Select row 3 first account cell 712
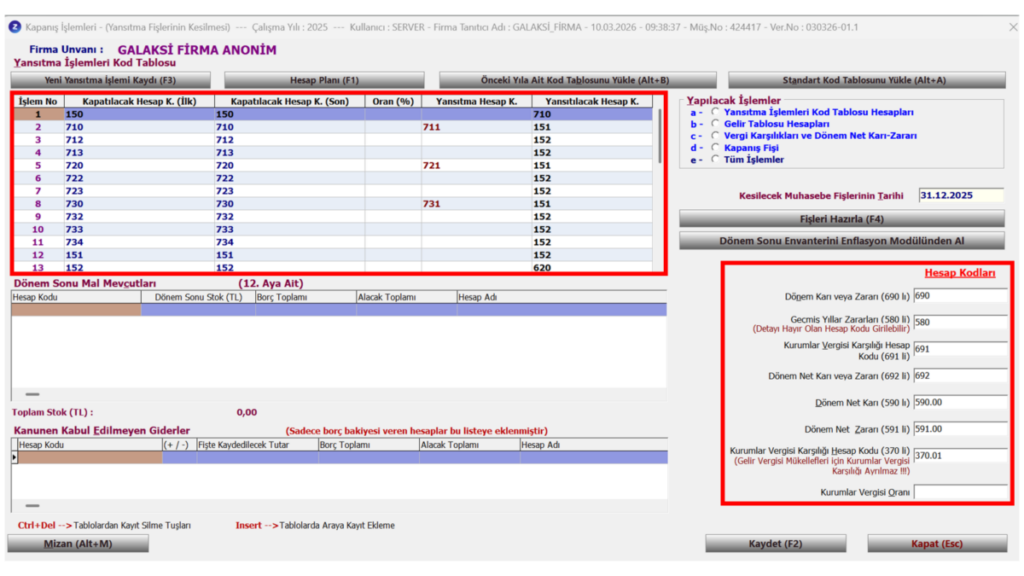This screenshot has width=1024, height=576. point(138,140)
